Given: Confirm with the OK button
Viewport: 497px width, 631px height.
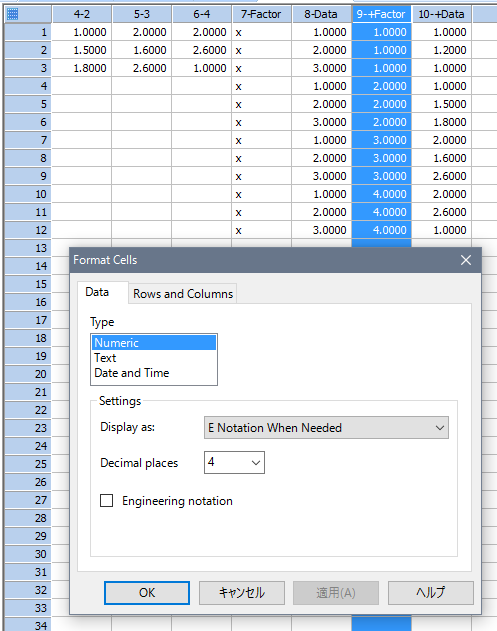Looking at the screenshot, I should (x=147, y=592).
